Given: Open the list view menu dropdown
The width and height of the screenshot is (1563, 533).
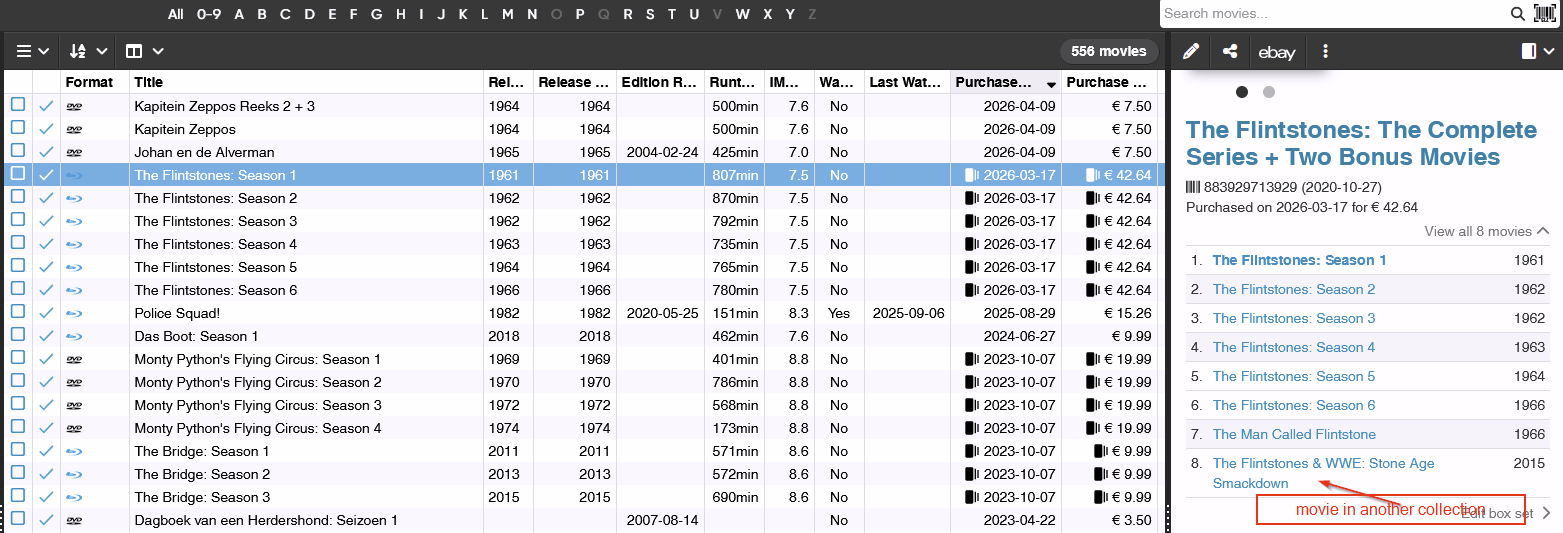Looking at the screenshot, I should point(33,51).
